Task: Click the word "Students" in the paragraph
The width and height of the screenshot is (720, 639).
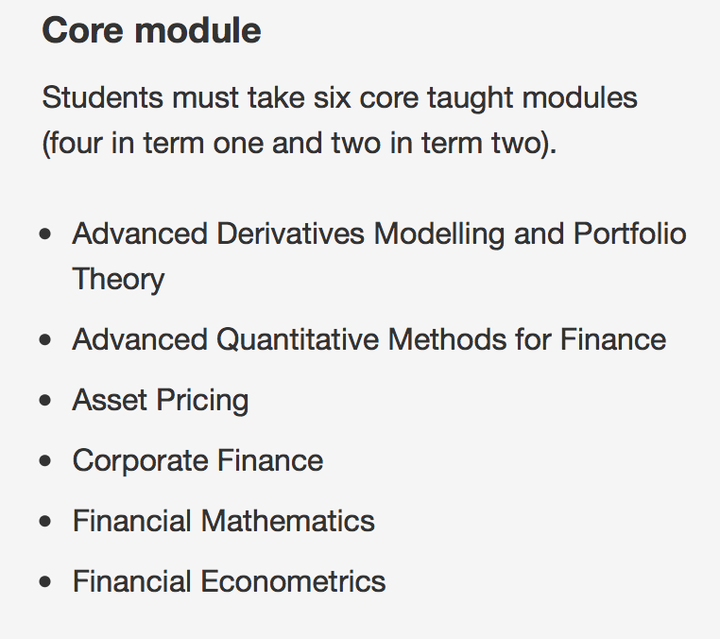Action: (x=102, y=97)
